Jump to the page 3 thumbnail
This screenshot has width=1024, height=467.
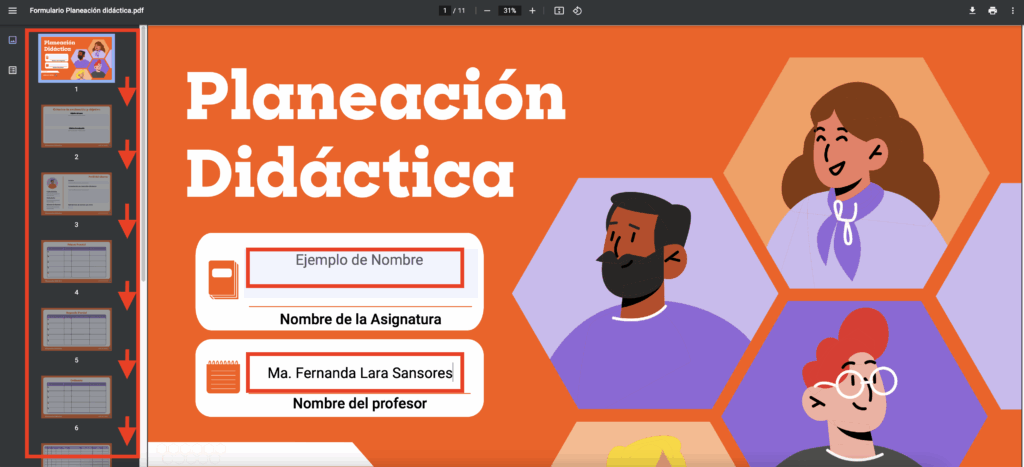point(77,193)
